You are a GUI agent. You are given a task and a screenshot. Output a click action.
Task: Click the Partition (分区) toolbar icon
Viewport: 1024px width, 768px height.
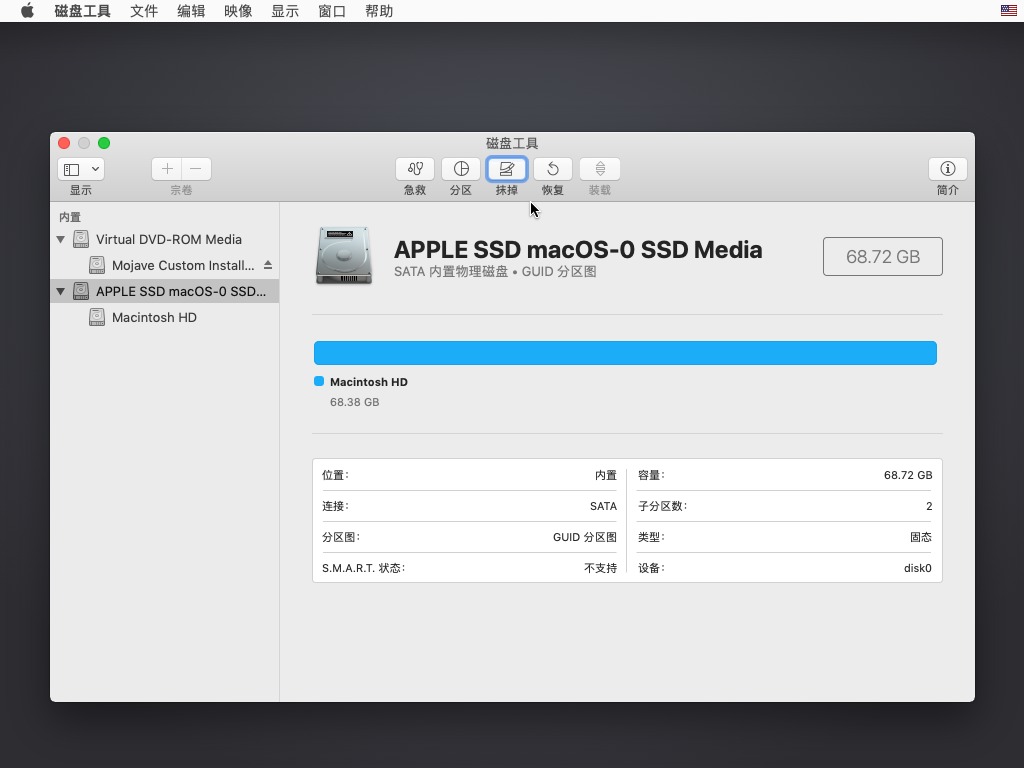point(461,169)
